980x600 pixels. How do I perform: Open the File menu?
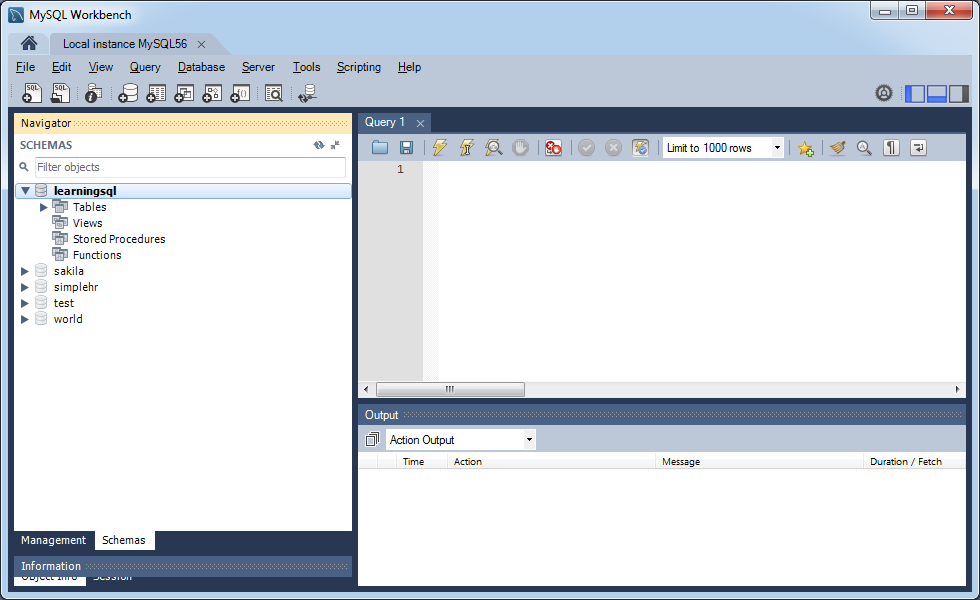tap(26, 67)
